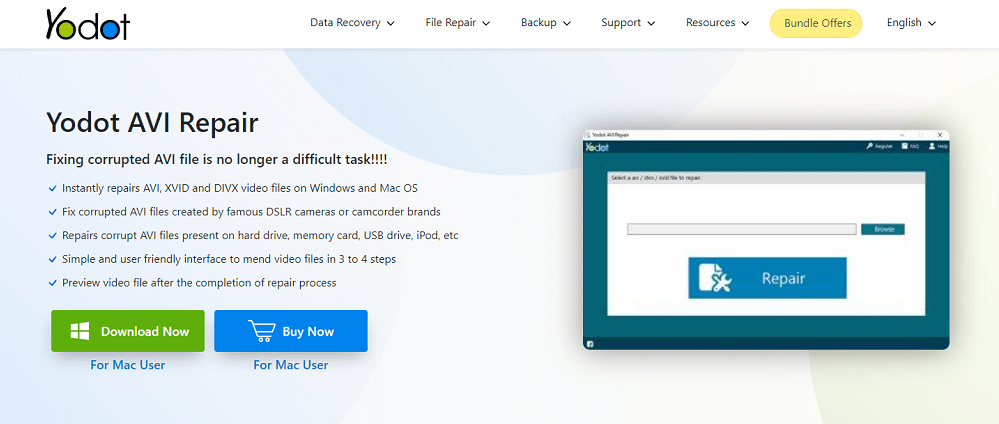Click the preview window close button
The width and height of the screenshot is (999, 424).
[x=940, y=135]
